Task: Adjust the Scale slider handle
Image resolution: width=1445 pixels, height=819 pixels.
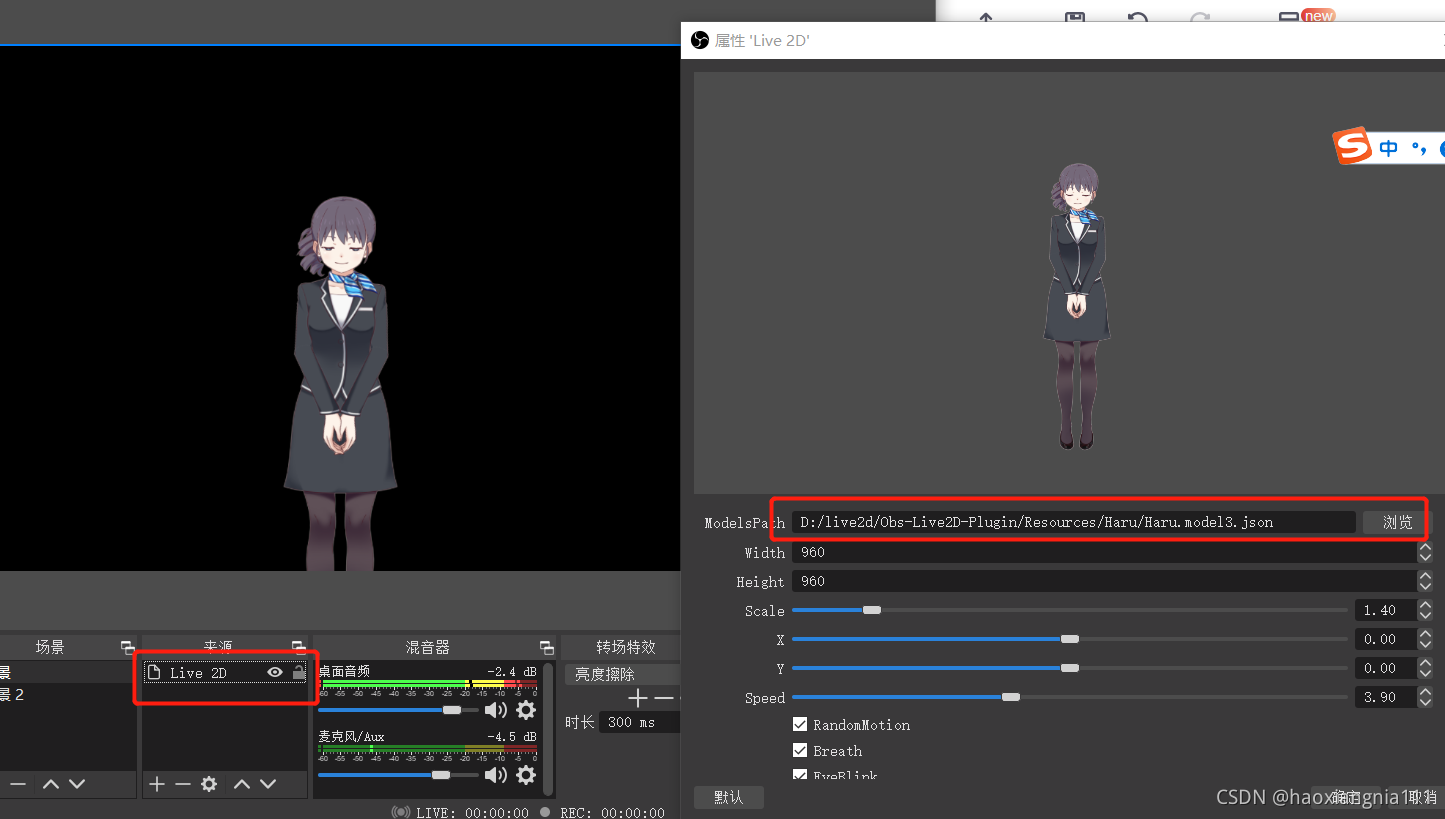Action: 872,610
